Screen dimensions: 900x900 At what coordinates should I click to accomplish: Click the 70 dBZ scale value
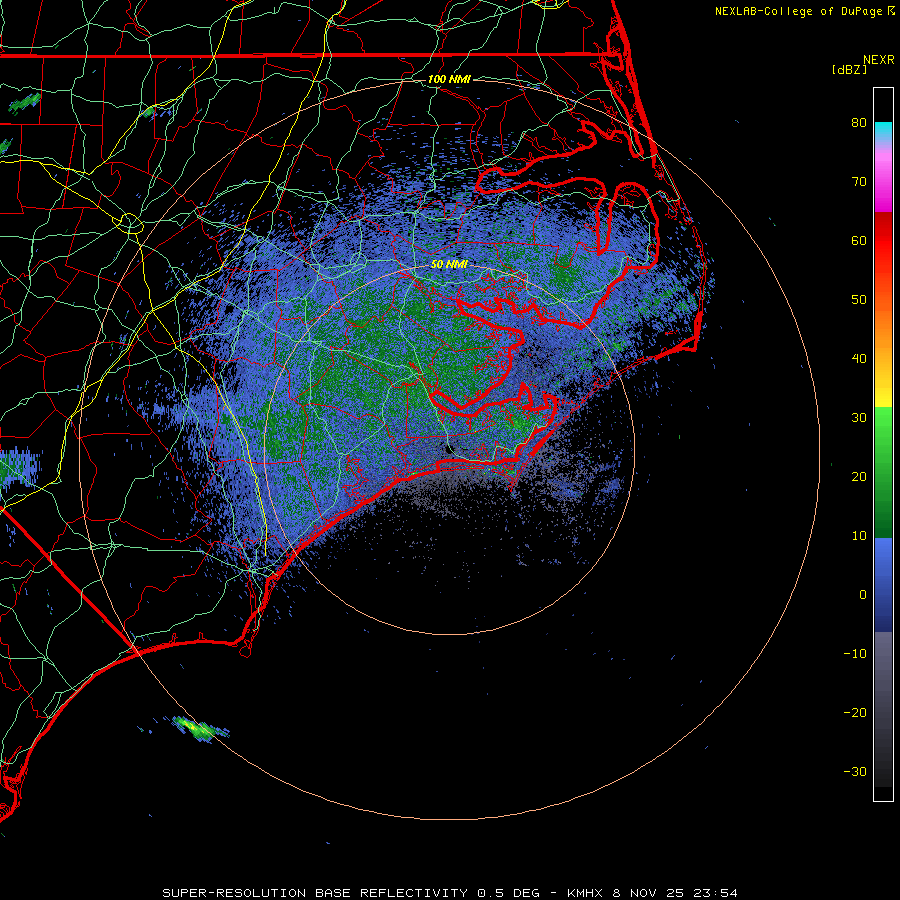(859, 182)
